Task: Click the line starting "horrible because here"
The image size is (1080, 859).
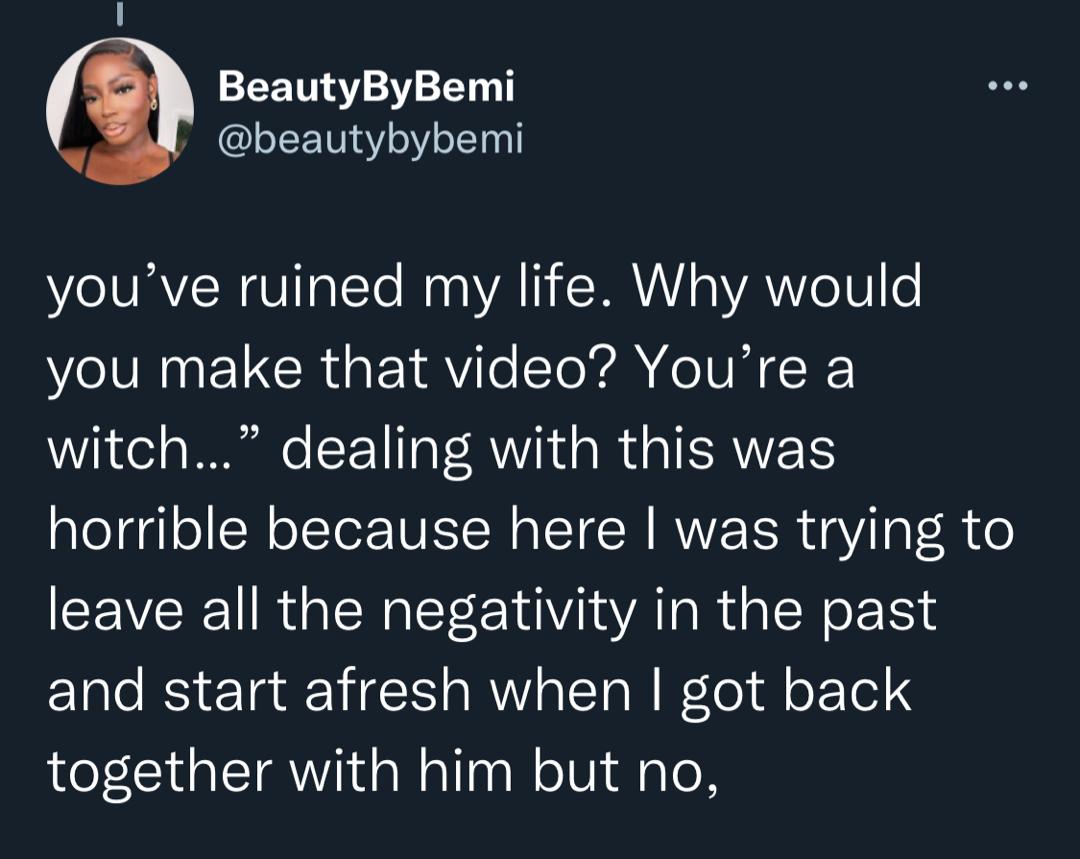Action: [x=530, y=531]
